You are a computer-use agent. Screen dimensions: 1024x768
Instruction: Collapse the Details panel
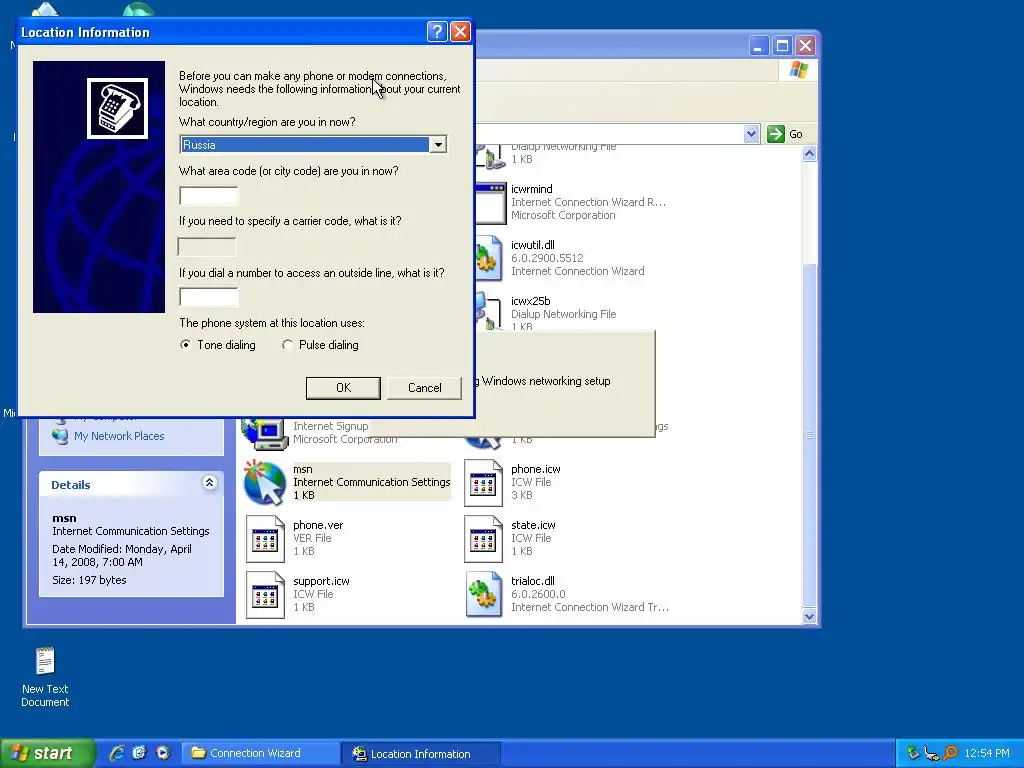click(x=210, y=483)
